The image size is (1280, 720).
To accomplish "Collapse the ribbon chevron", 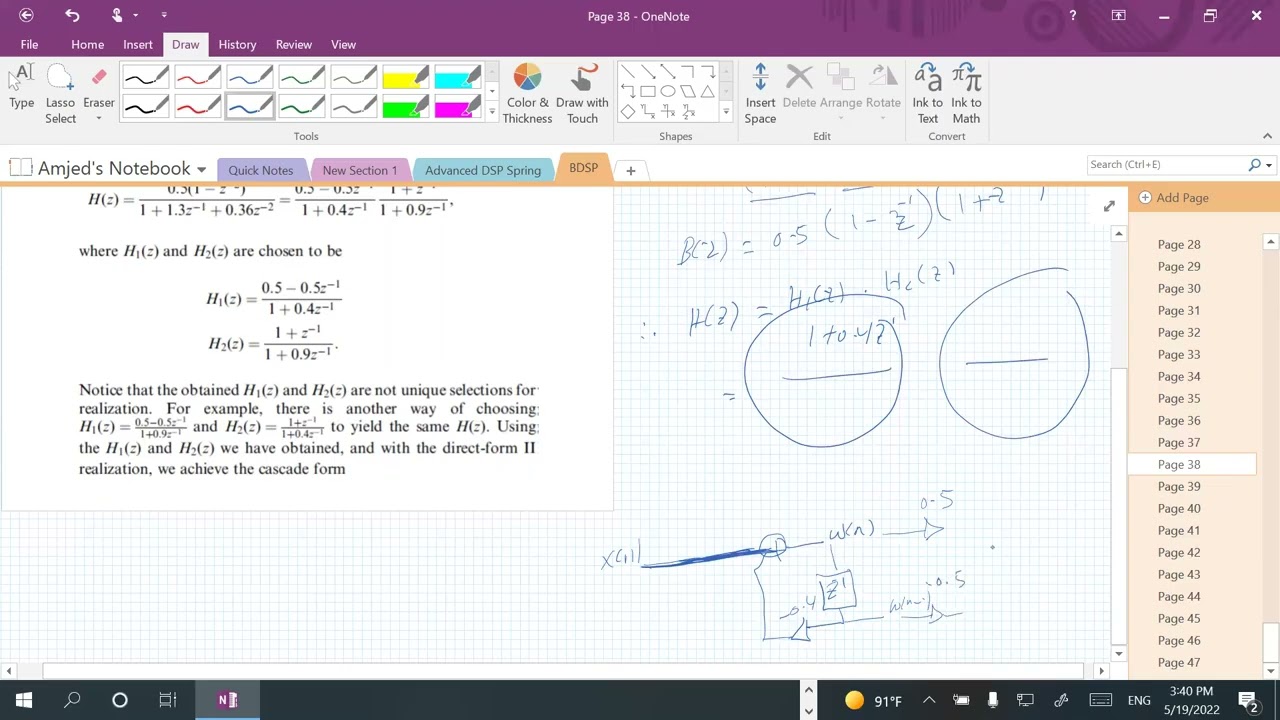I will pyautogui.click(x=1268, y=136).
